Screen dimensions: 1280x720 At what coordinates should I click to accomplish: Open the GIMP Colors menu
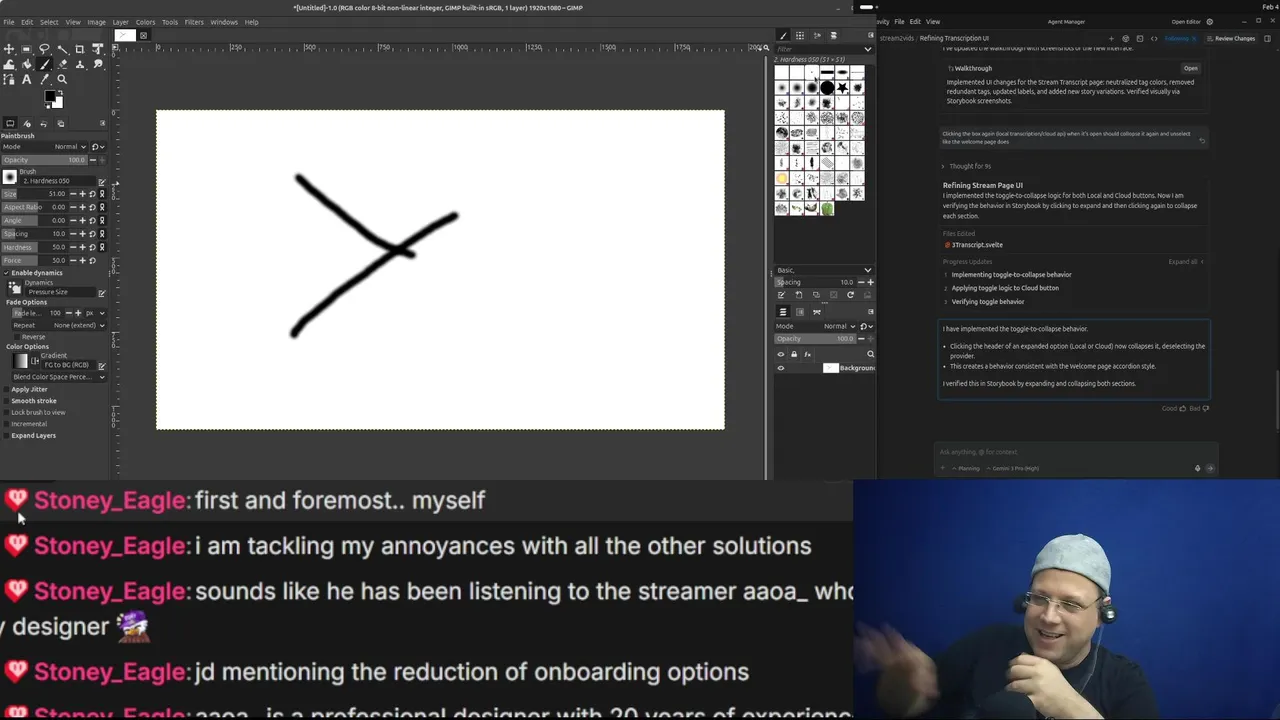[x=145, y=22]
